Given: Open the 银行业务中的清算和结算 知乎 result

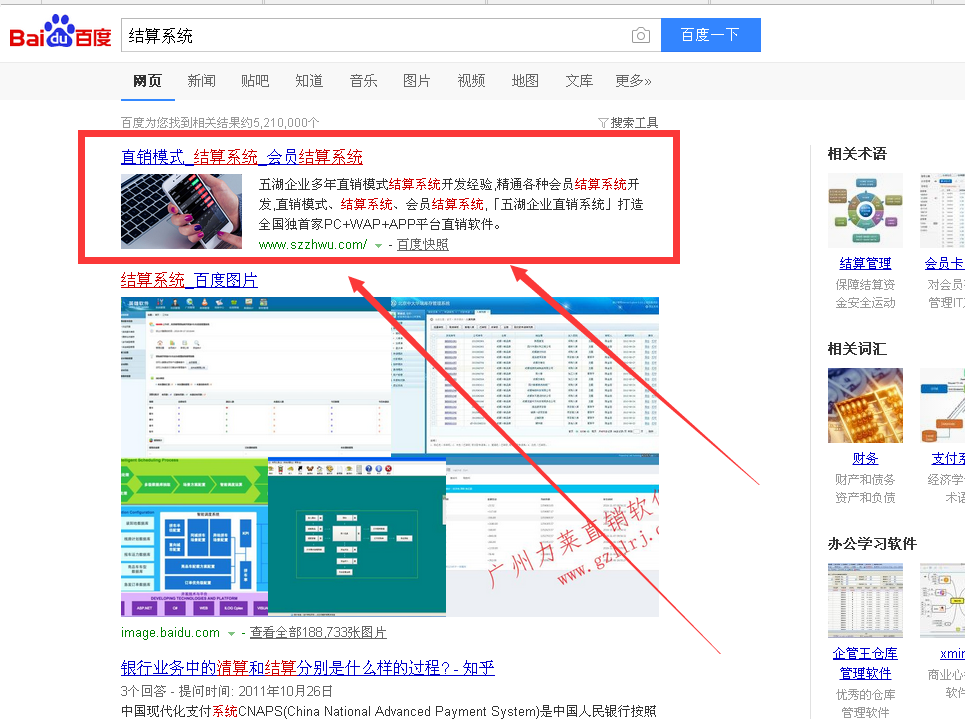Looking at the screenshot, I should click(308, 668).
